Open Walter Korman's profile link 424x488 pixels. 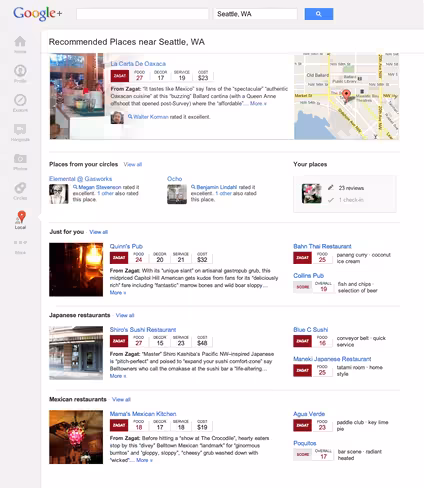coord(151,117)
